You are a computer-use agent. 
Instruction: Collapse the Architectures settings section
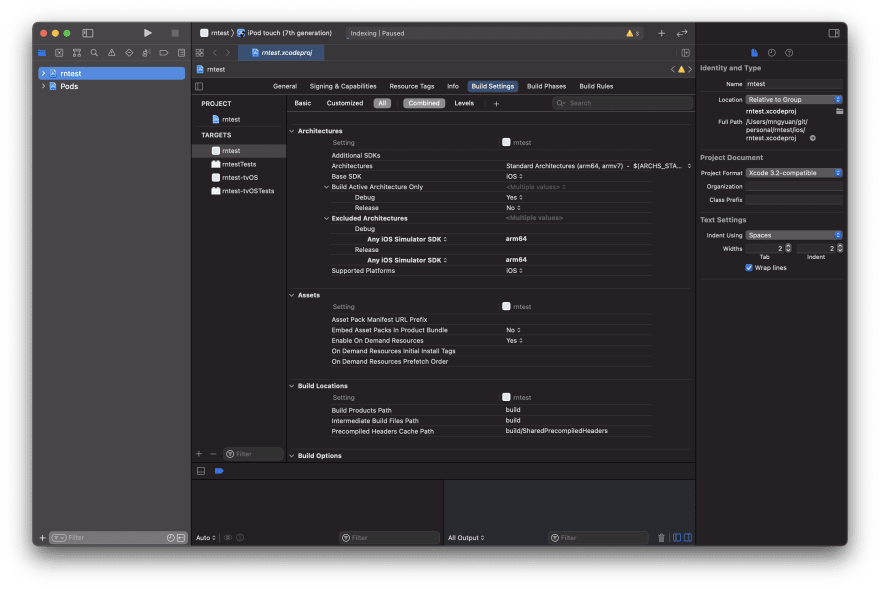coord(292,131)
